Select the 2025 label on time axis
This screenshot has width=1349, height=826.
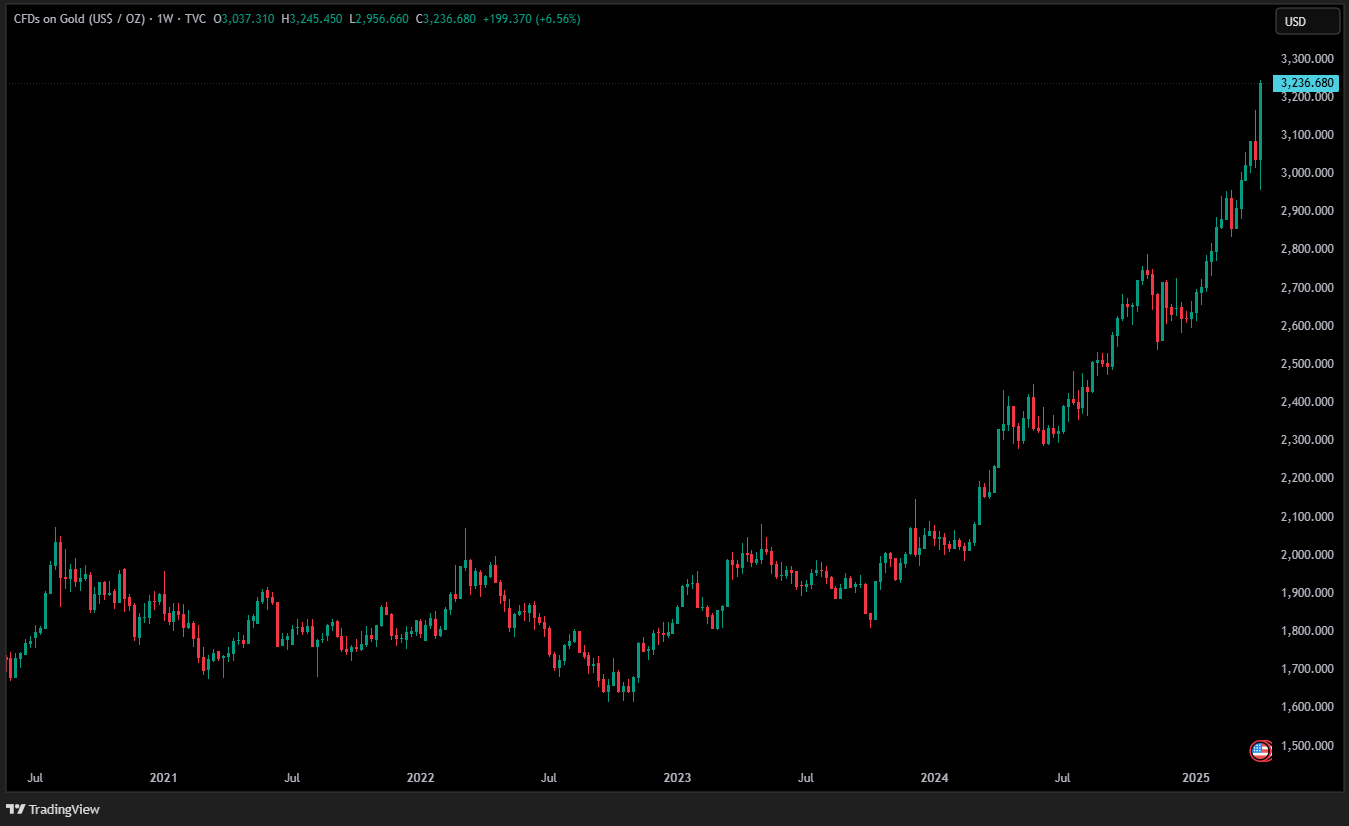click(x=1196, y=778)
